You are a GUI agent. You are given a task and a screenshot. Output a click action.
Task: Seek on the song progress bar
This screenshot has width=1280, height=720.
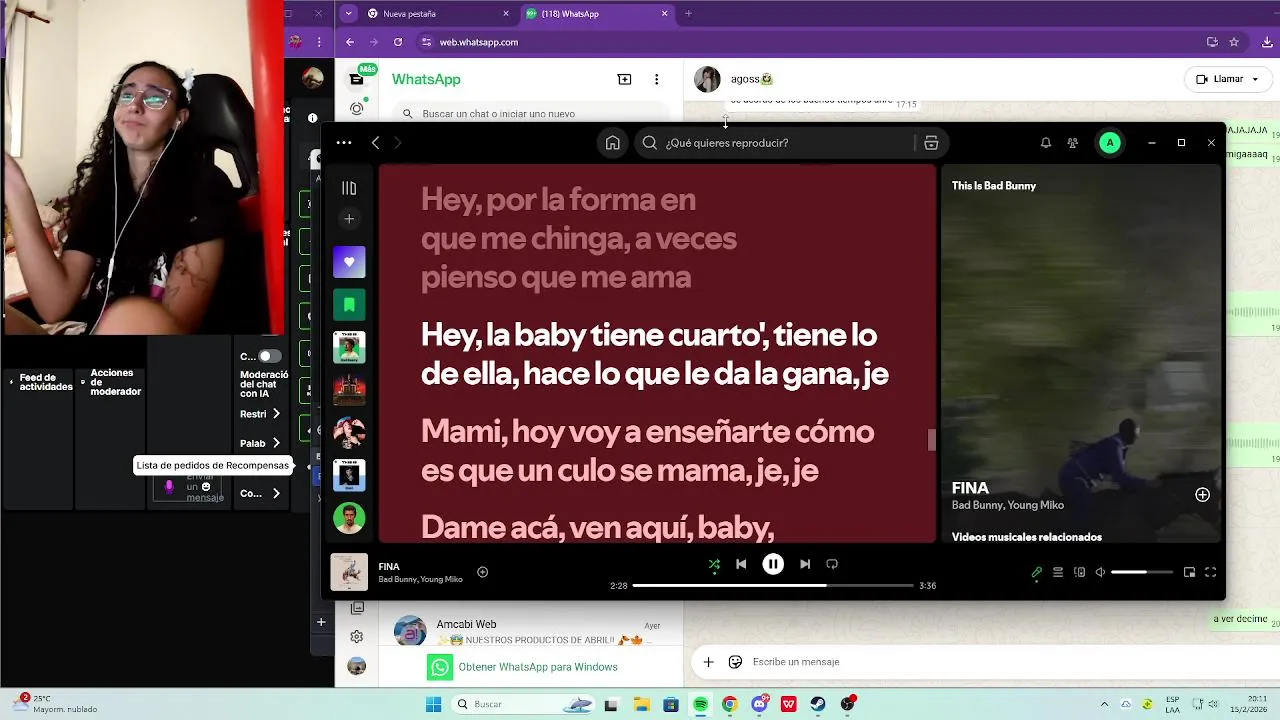pyautogui.click(x=773, y=585)
